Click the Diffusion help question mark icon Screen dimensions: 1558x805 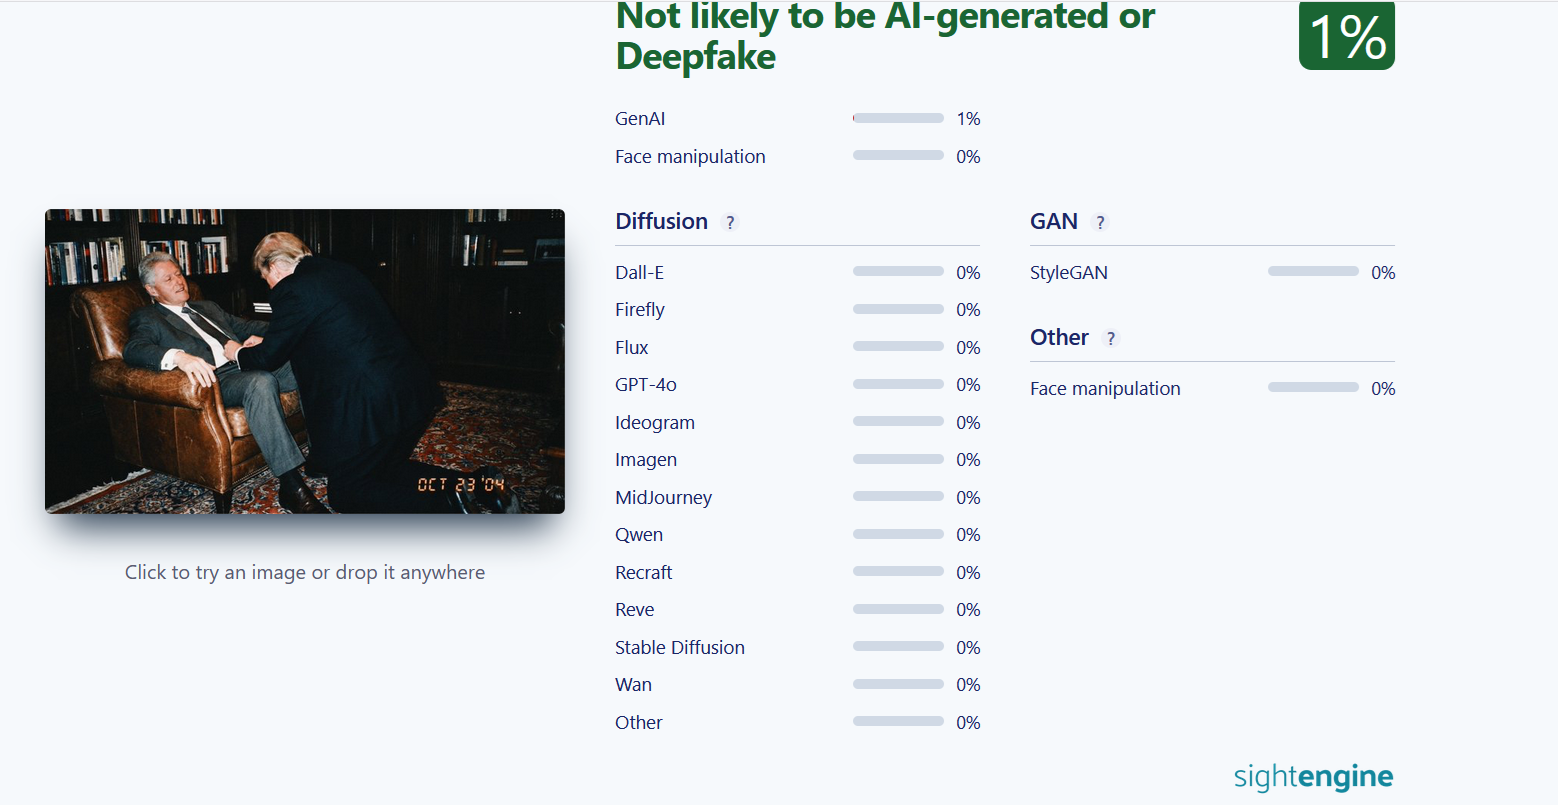(730, 223)
